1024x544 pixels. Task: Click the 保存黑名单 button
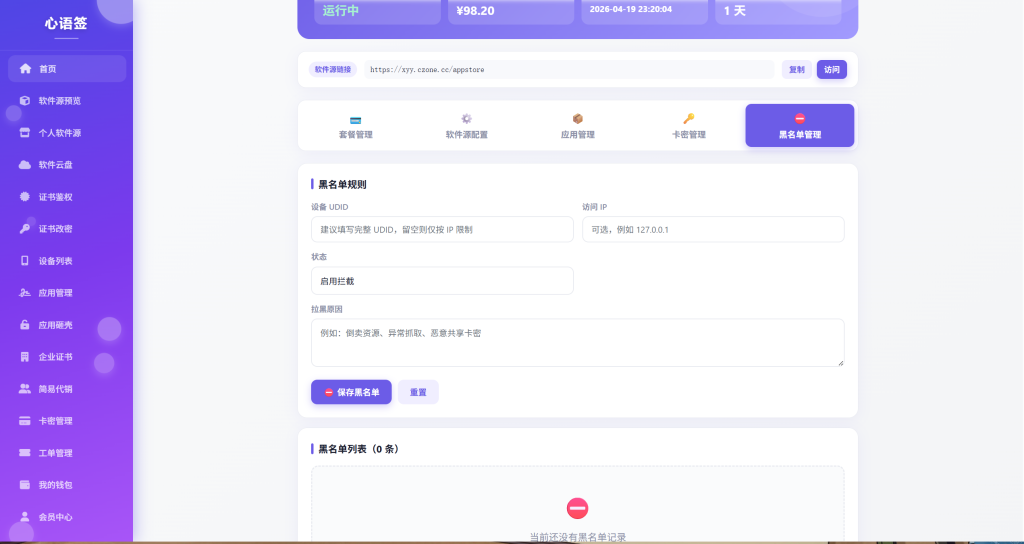tap(351, 392)
